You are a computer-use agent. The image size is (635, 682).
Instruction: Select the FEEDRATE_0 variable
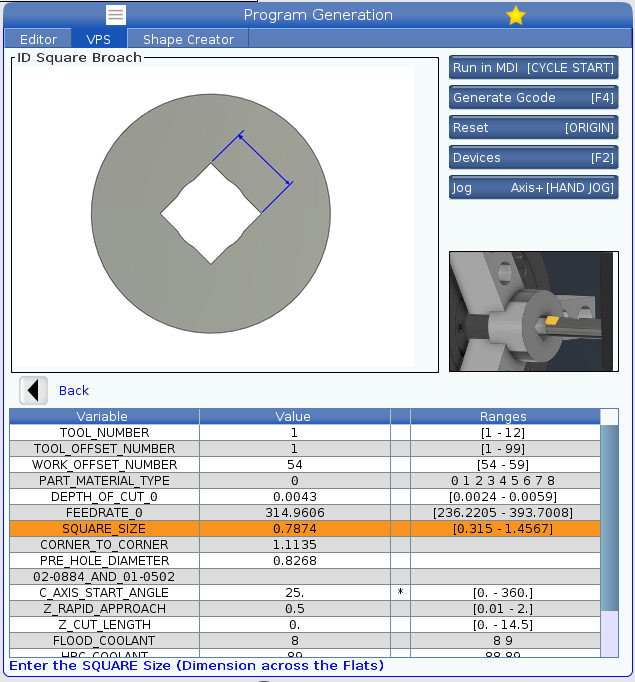click(104, 513)
